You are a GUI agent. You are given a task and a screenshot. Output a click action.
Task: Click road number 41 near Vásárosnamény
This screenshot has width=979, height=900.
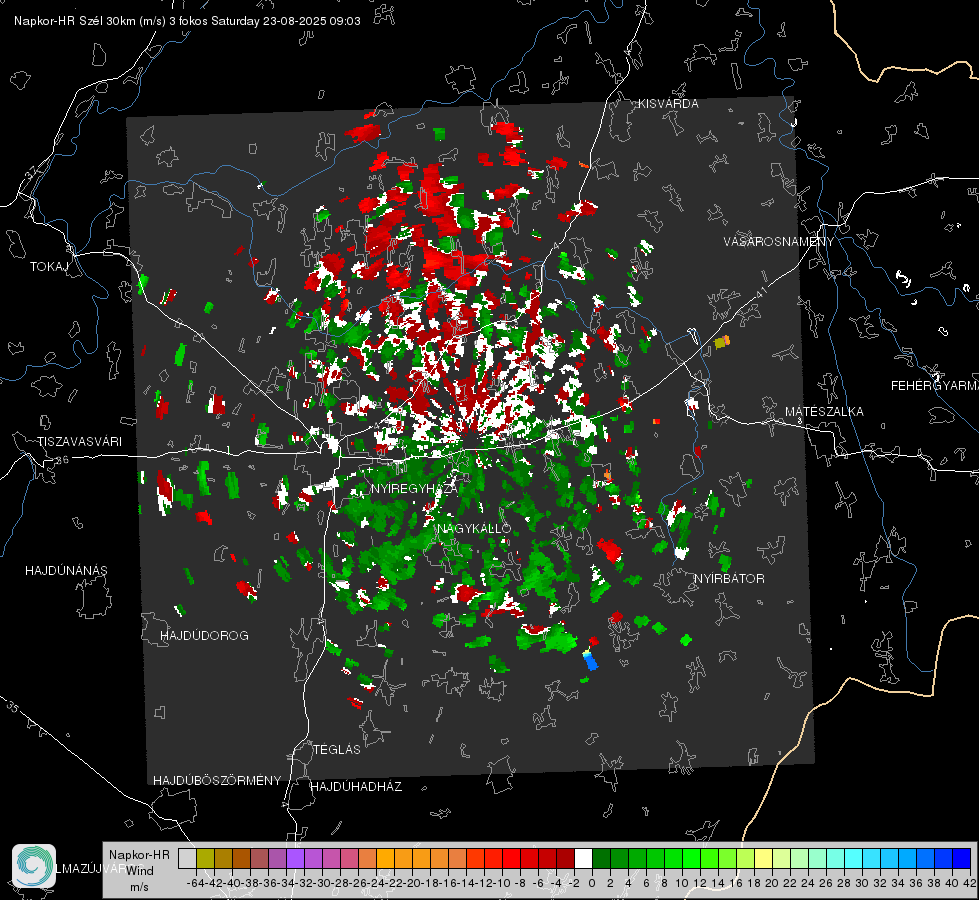coord(760,292)
